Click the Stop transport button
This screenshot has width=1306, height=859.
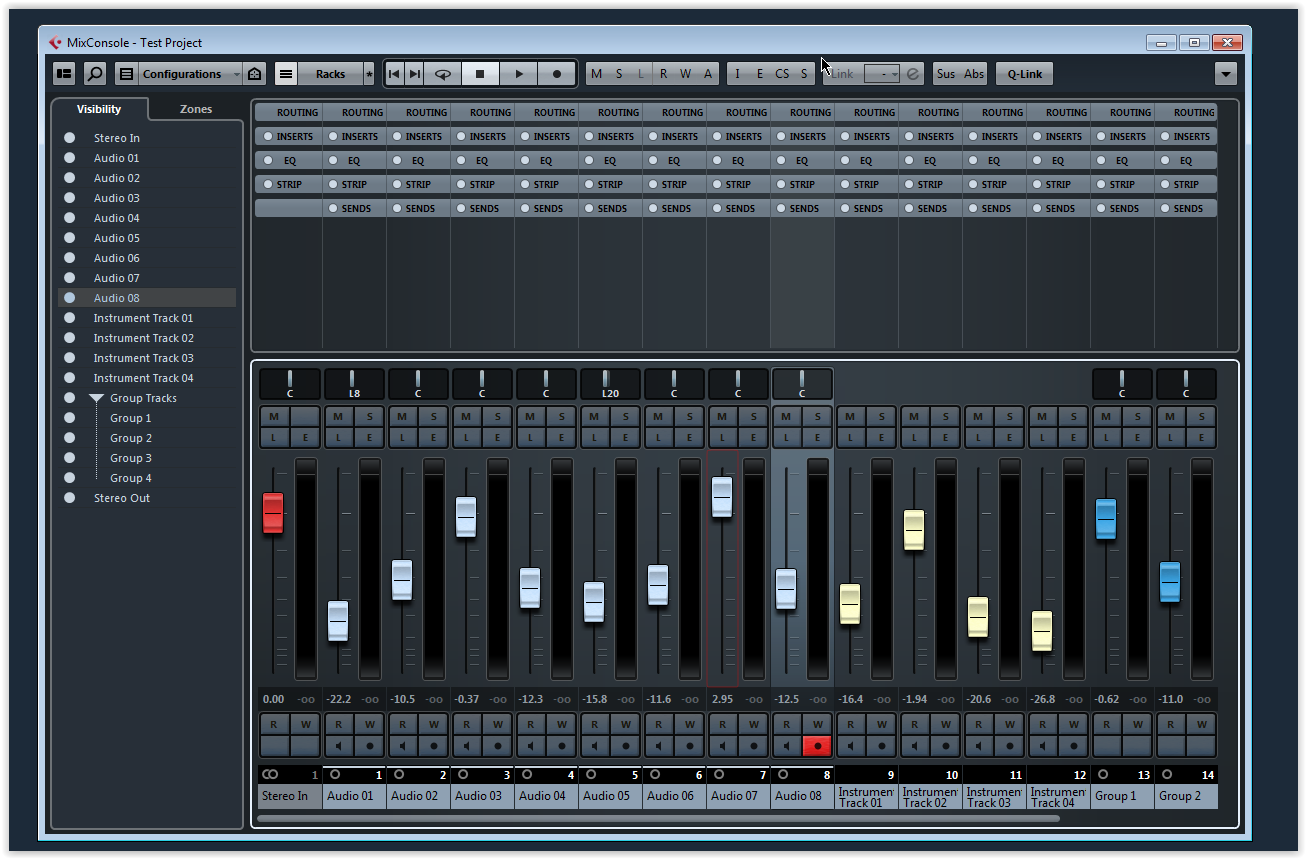tap(480, 74)
